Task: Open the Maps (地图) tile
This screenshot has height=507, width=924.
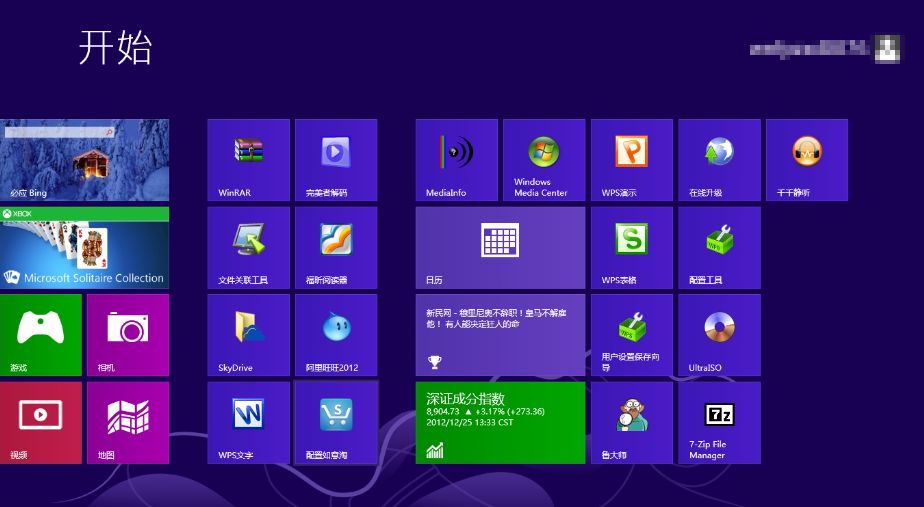Action: pos(128,423)
